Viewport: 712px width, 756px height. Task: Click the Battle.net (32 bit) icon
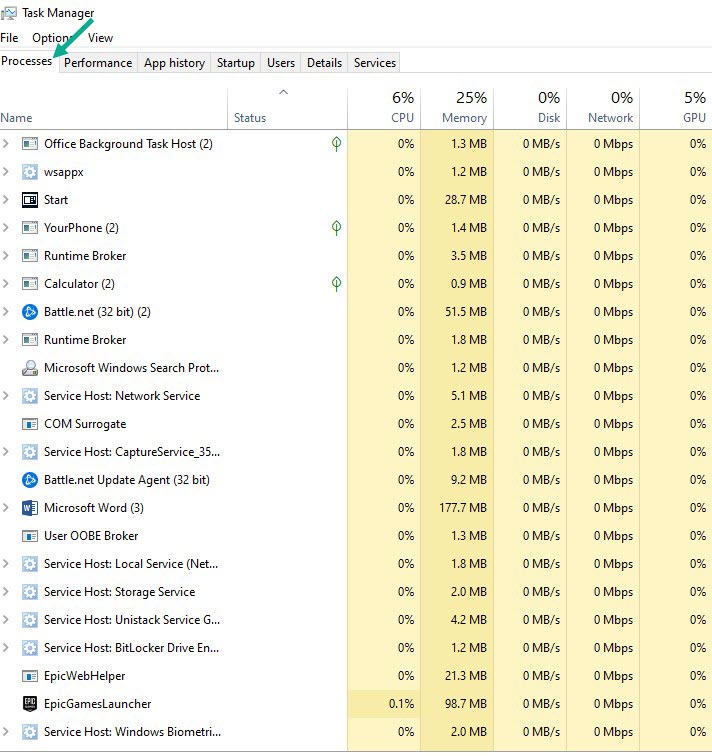click(30, 312)
